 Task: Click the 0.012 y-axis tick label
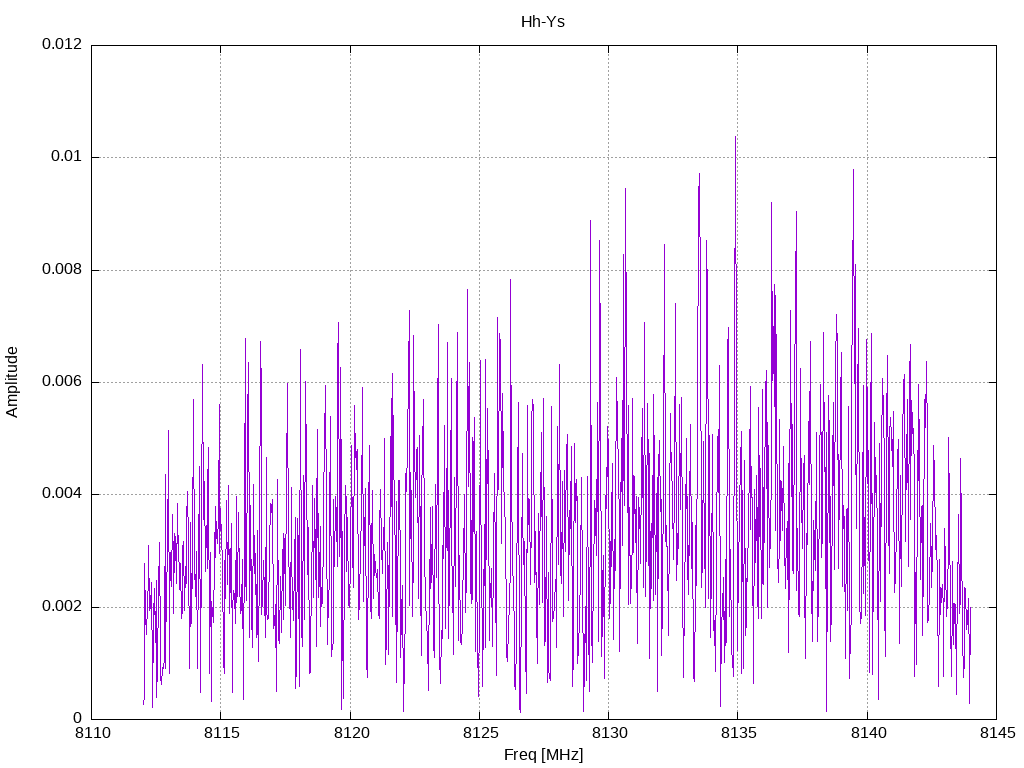coord(62,44)
